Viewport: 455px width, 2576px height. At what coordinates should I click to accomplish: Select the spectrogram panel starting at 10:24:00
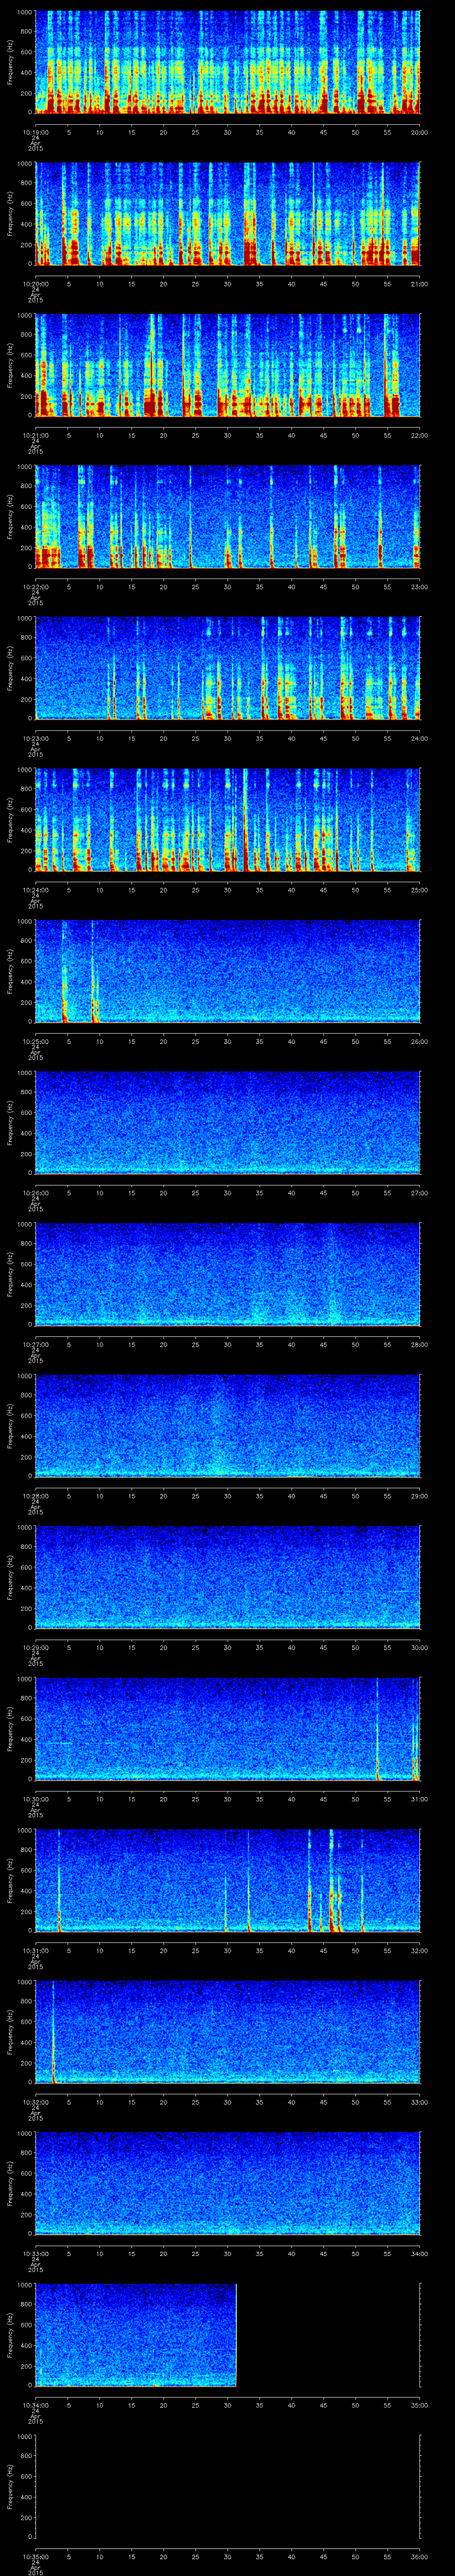click(228, 820)
